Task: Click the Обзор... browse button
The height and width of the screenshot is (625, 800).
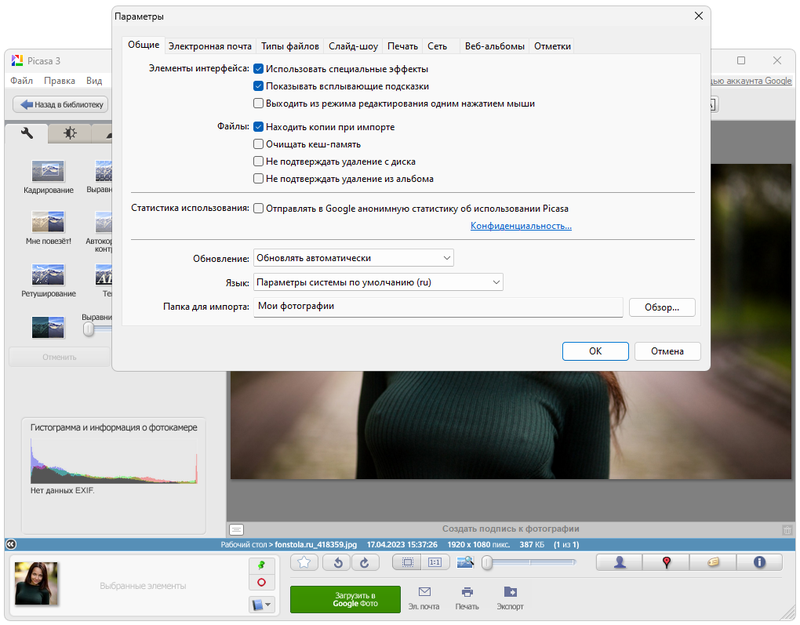Action: tap(662, 308)
